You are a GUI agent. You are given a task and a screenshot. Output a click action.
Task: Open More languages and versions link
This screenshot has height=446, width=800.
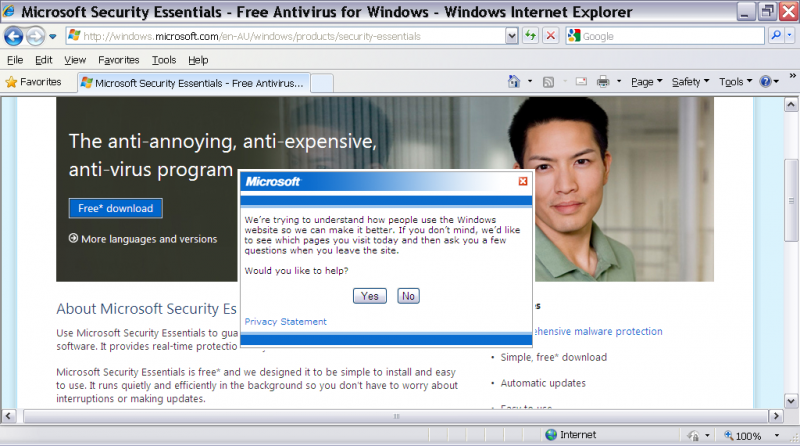(x=143, y=239)
